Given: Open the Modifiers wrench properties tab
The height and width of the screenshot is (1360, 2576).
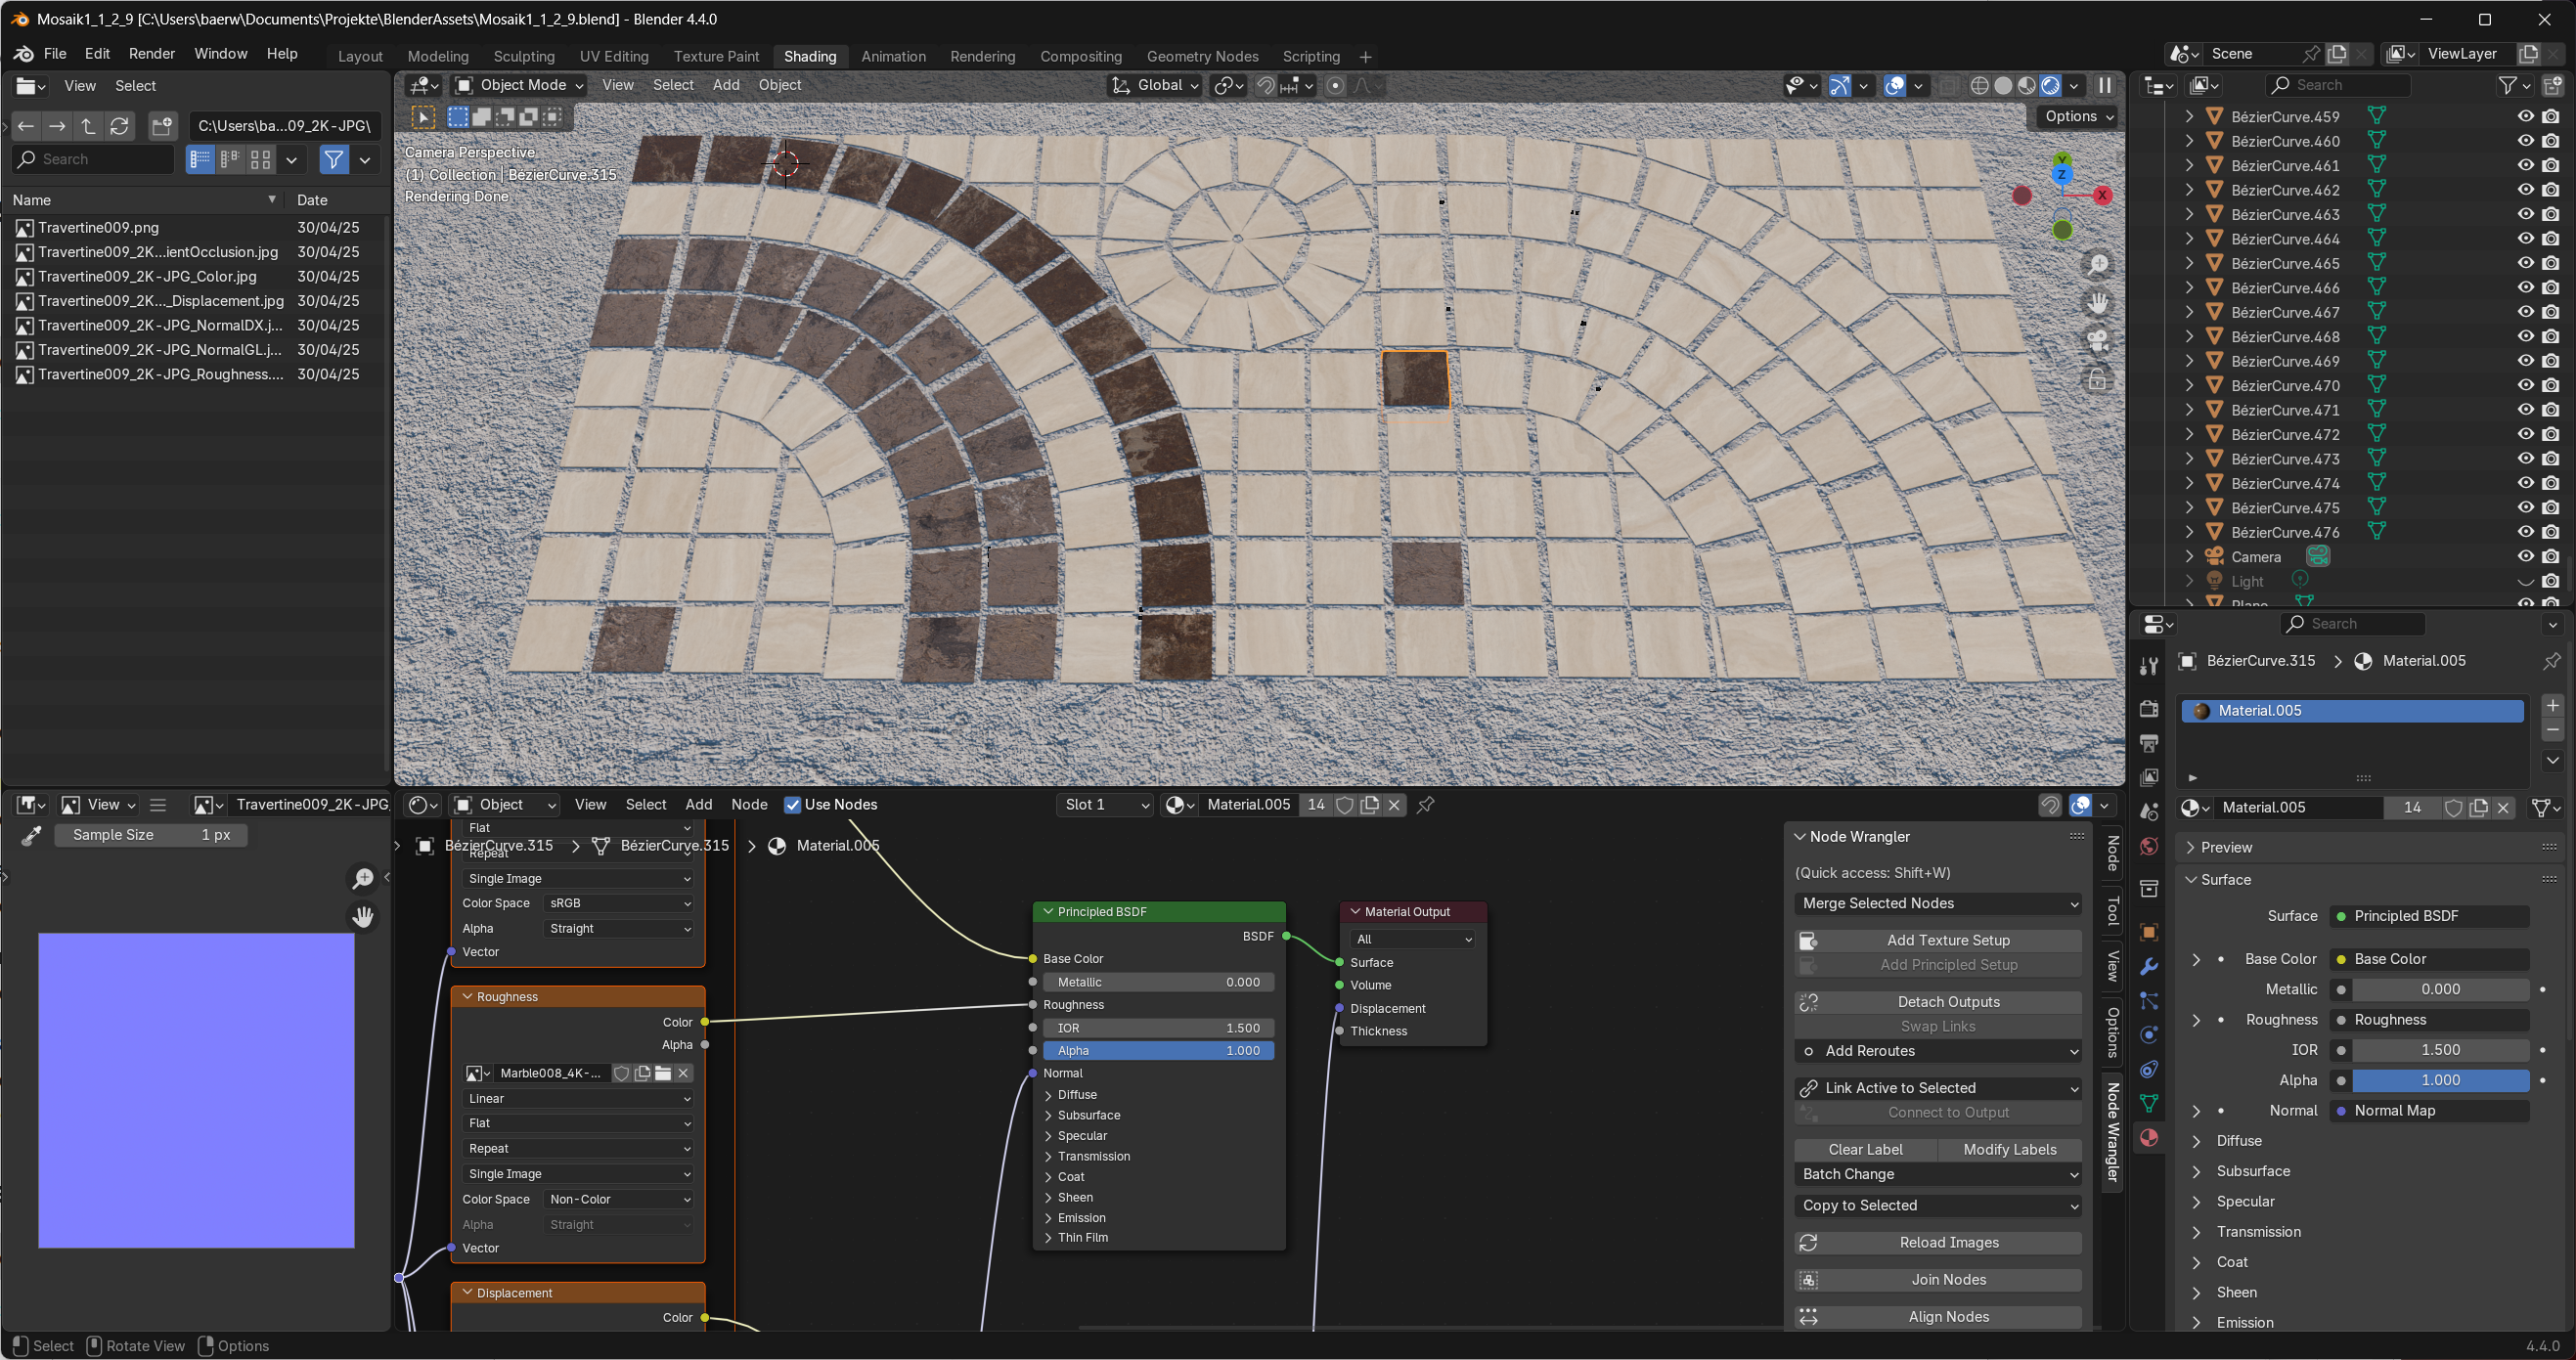Looking at the screenshot, I should coord(2149,966).
